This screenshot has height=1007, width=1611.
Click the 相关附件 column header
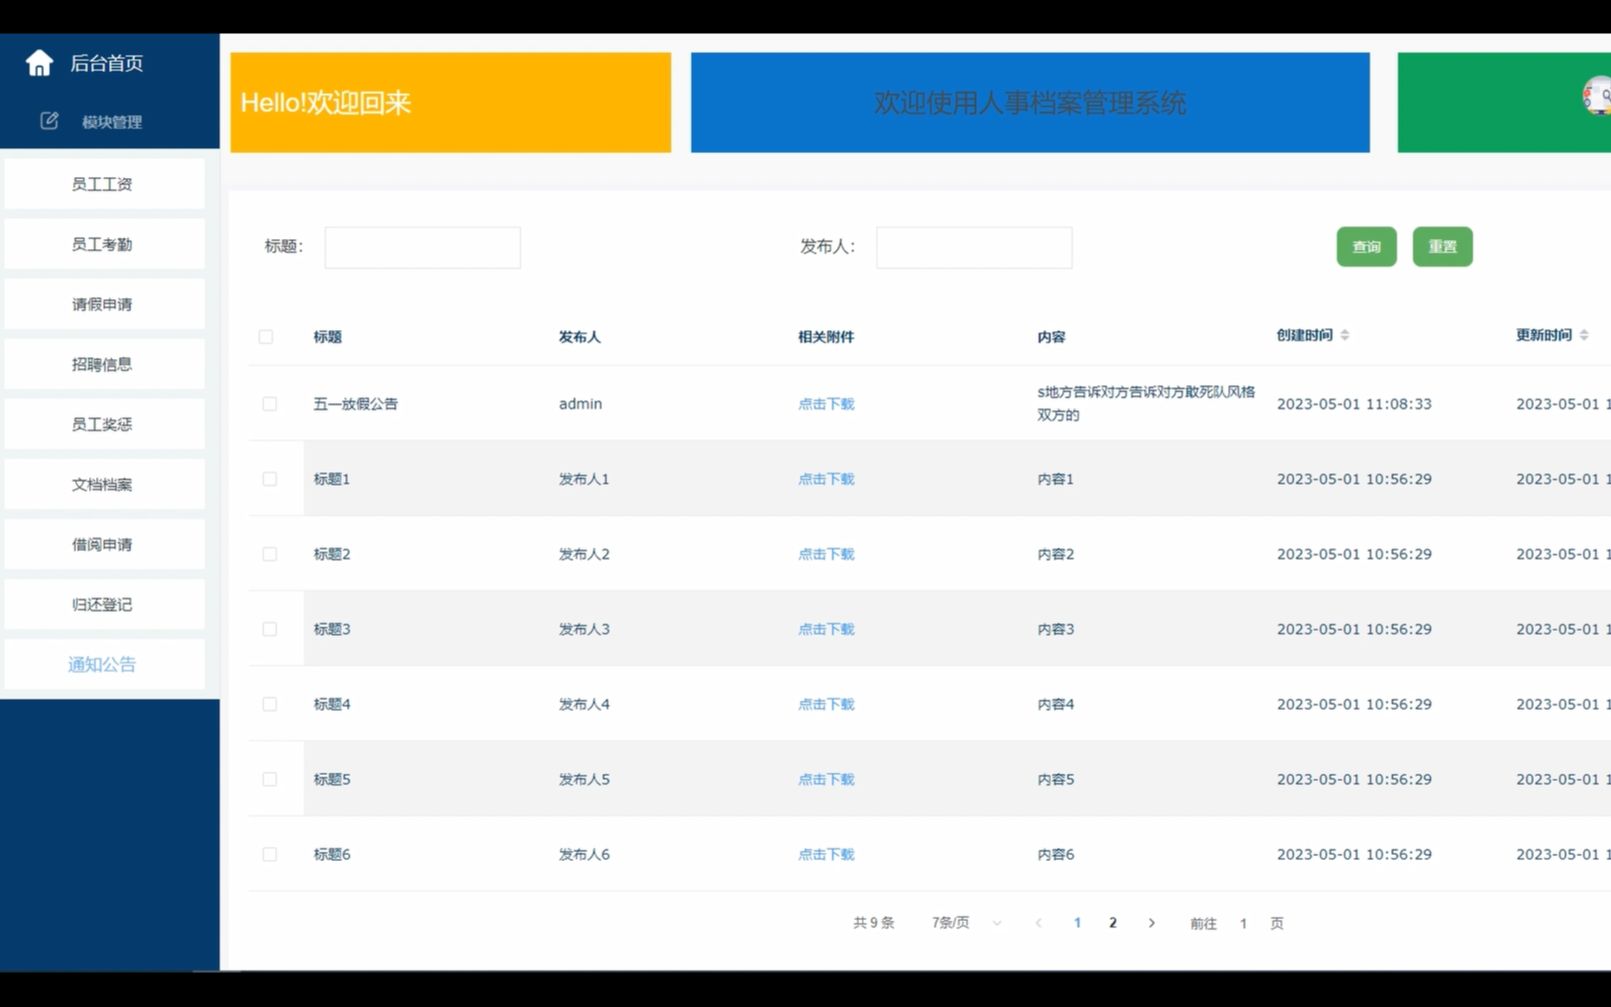(826, 337)
